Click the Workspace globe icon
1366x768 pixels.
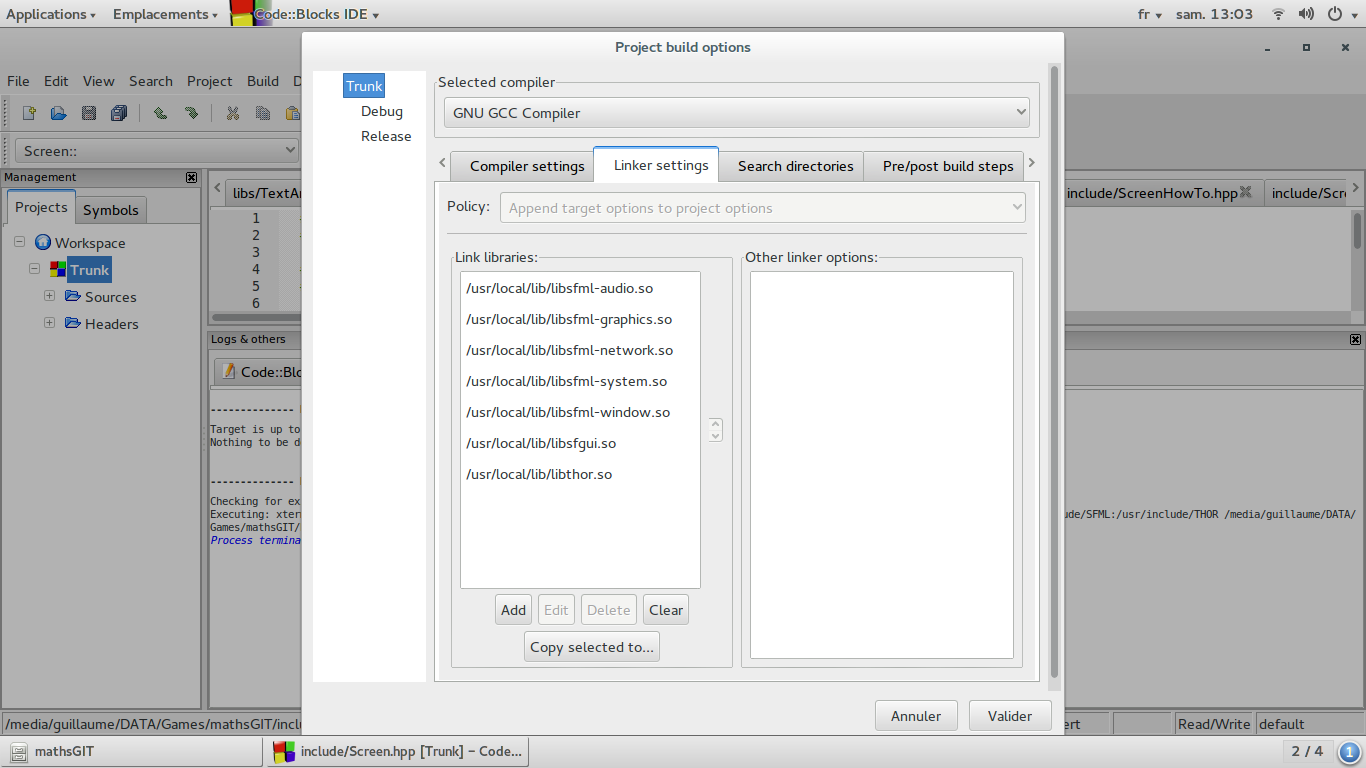click(42, 242)
